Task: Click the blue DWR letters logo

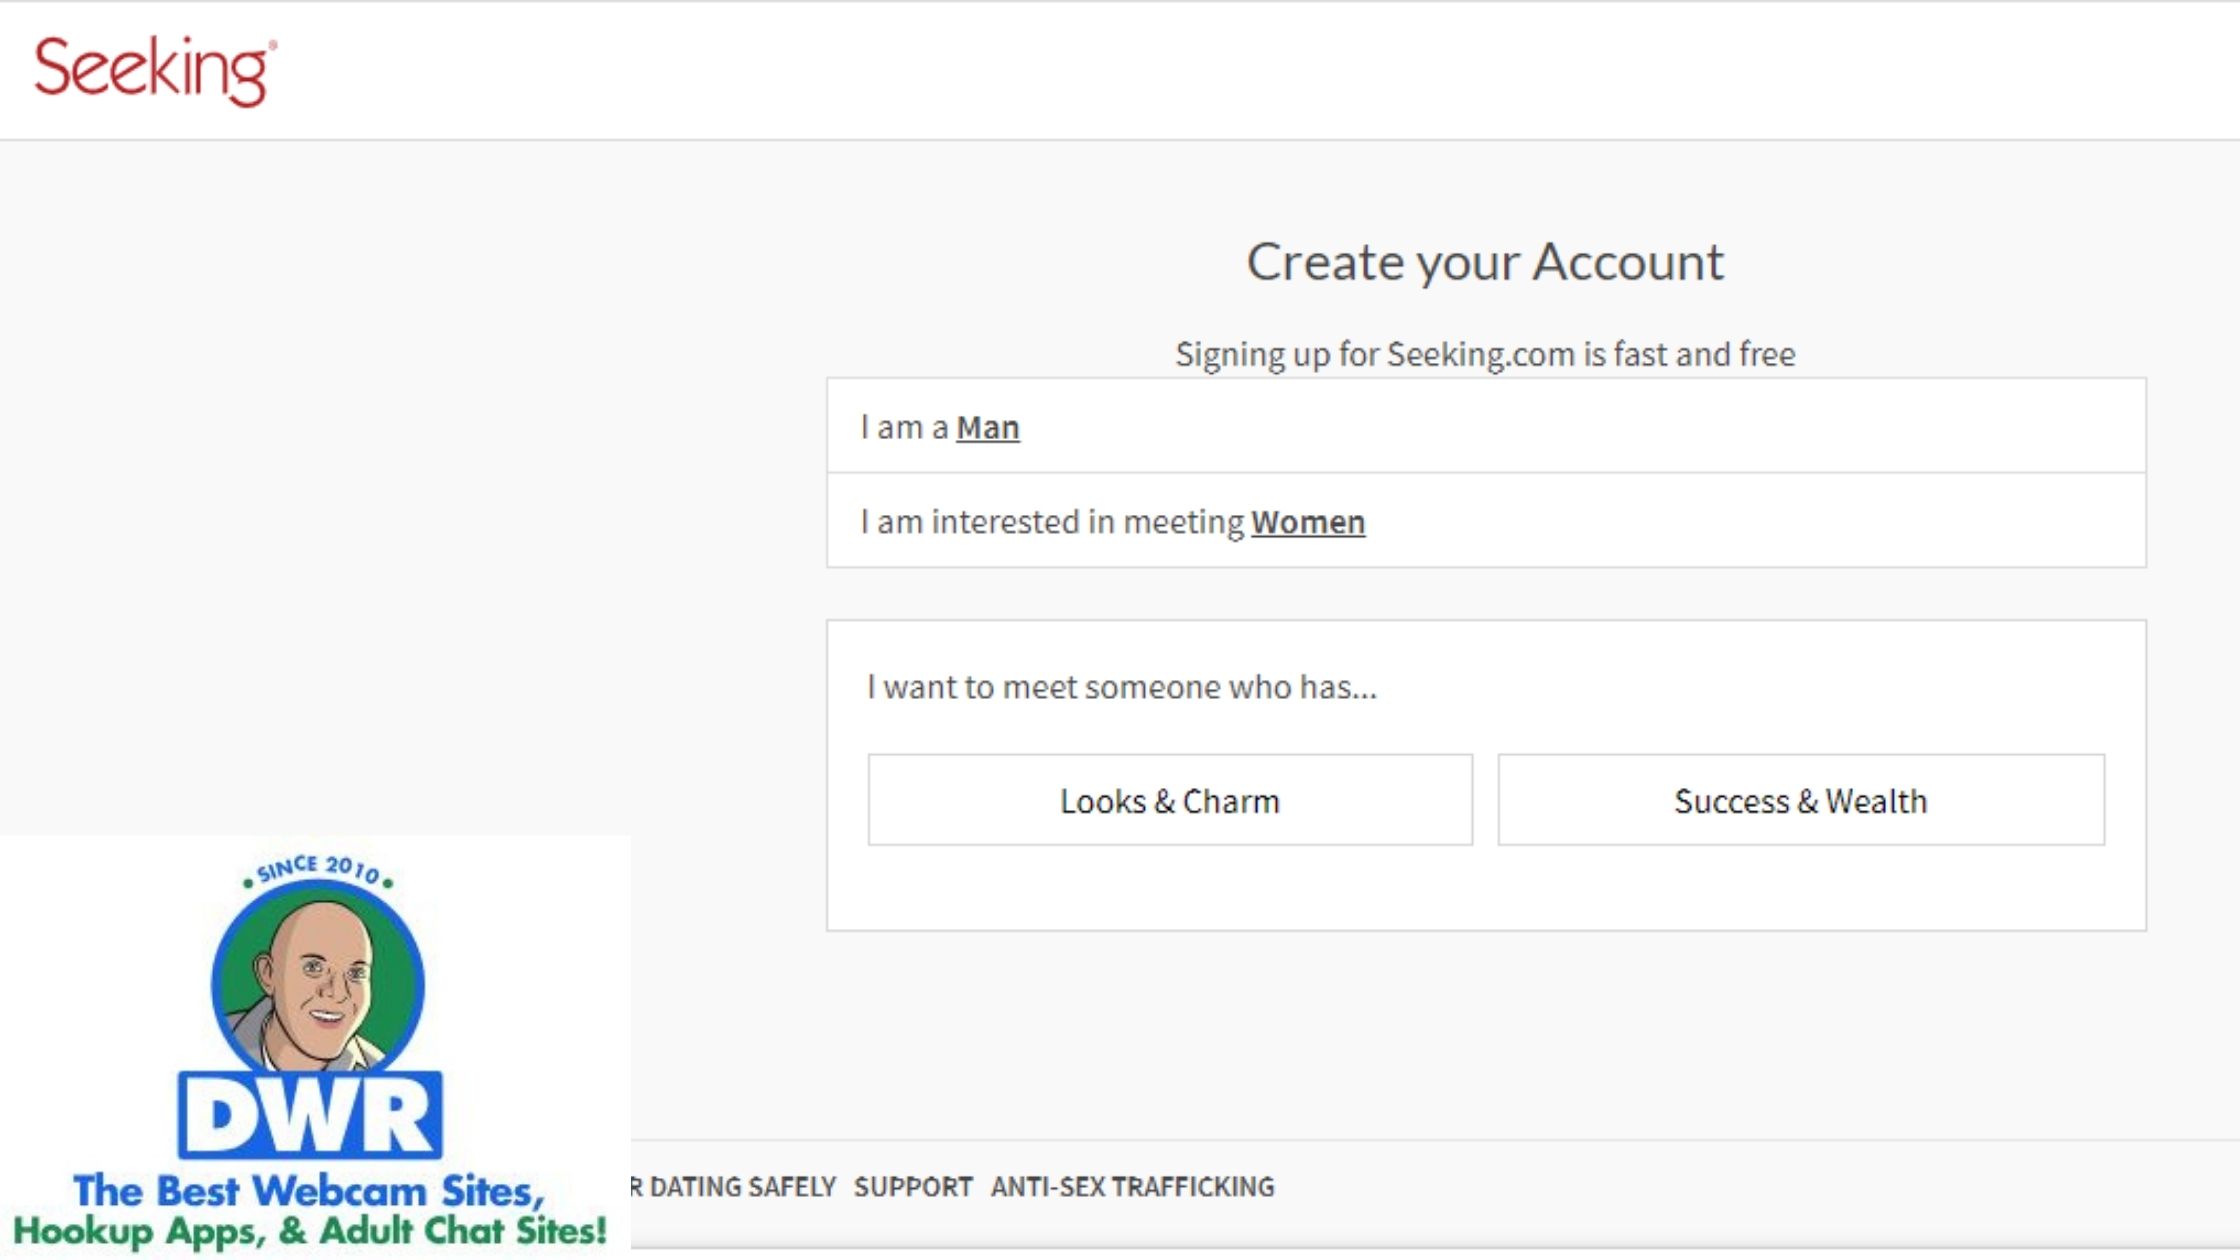Action: [x=310, y=1116]
